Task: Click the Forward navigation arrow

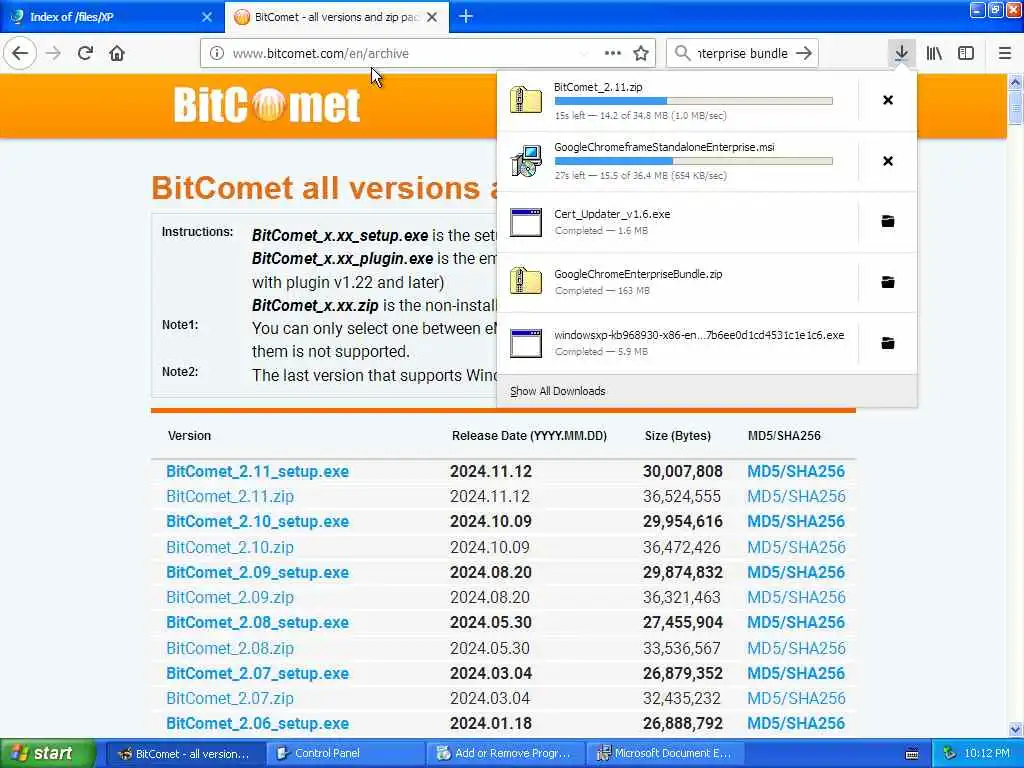Action: pyautogui.click(x=54, y=54)
